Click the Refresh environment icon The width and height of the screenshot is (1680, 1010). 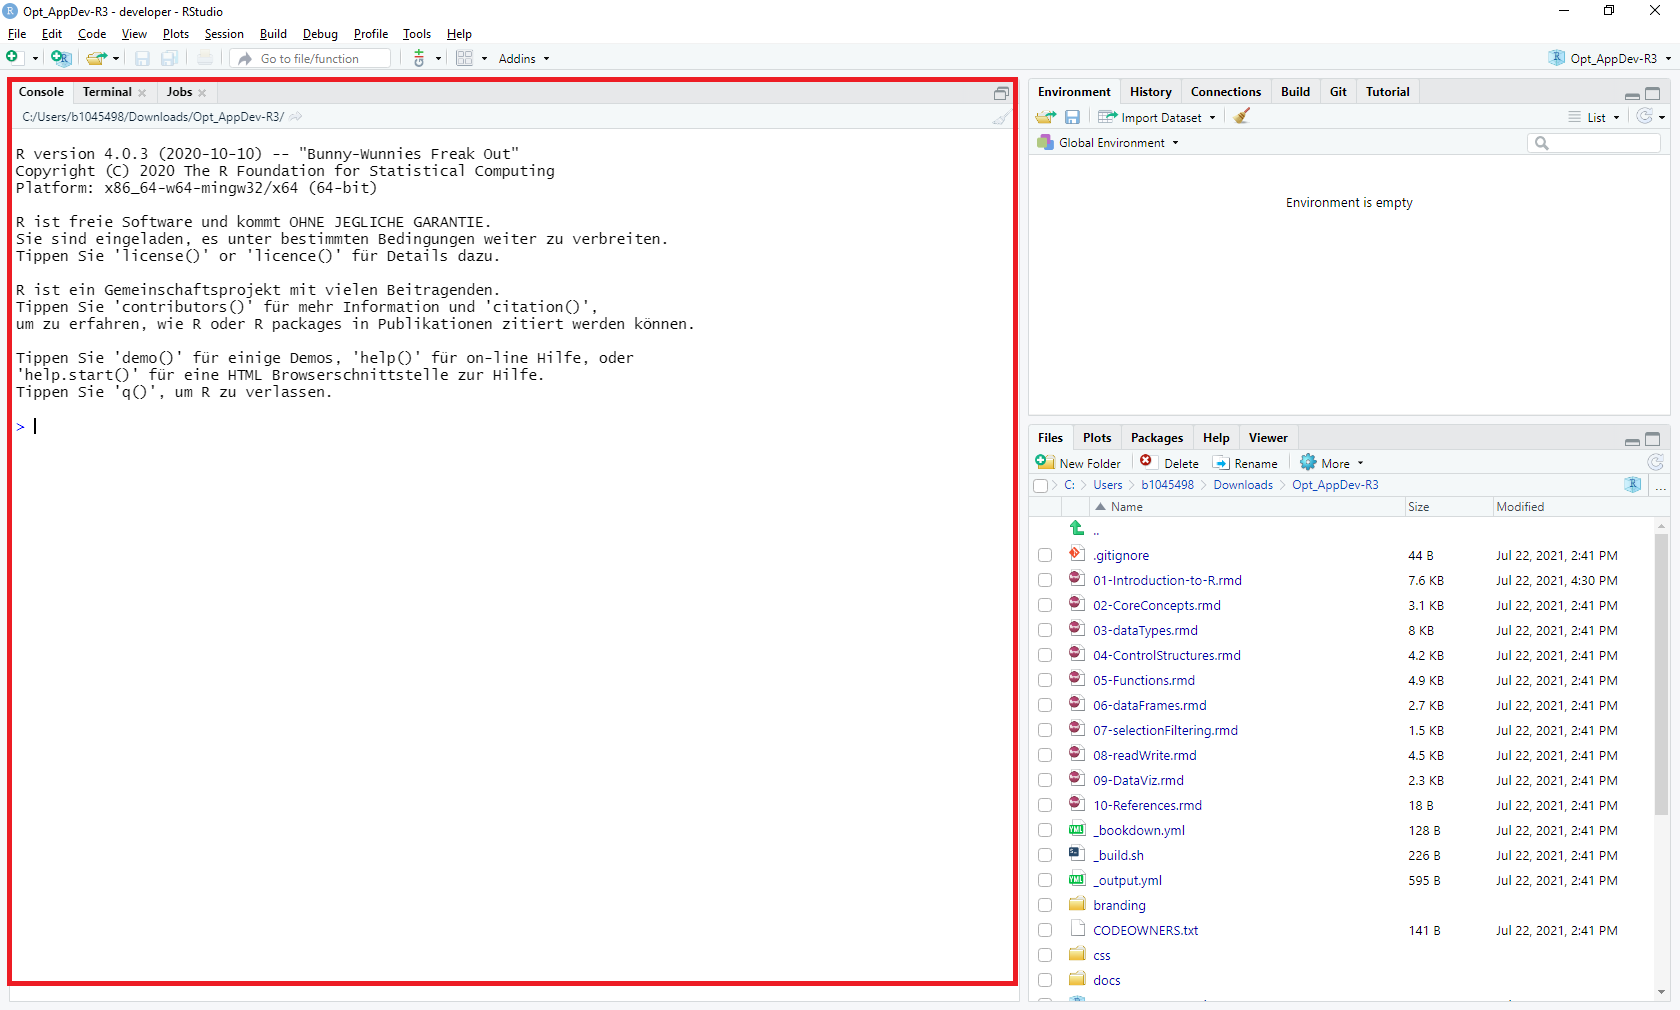tap(1645, 116)
